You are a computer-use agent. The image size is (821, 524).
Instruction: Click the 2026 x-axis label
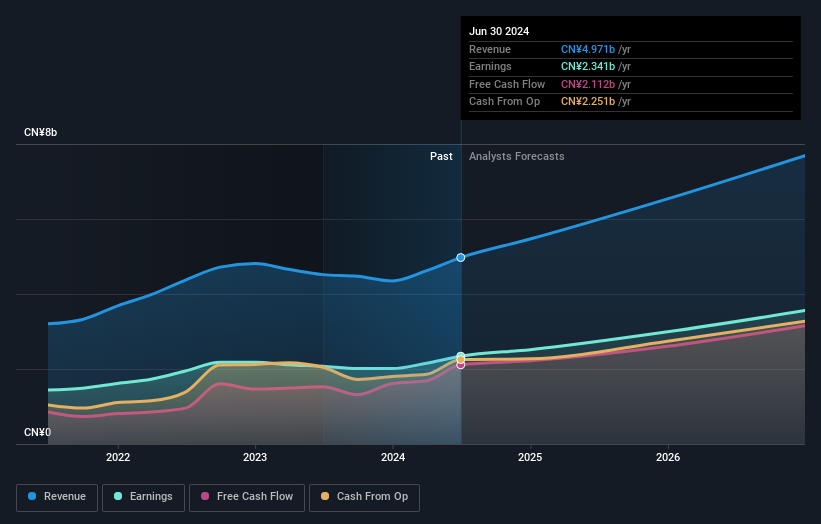coord(668,457)
